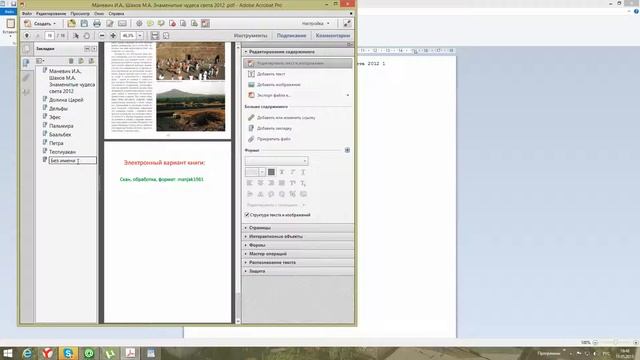
Task: Click the current page number field
Action: point(49,36)
